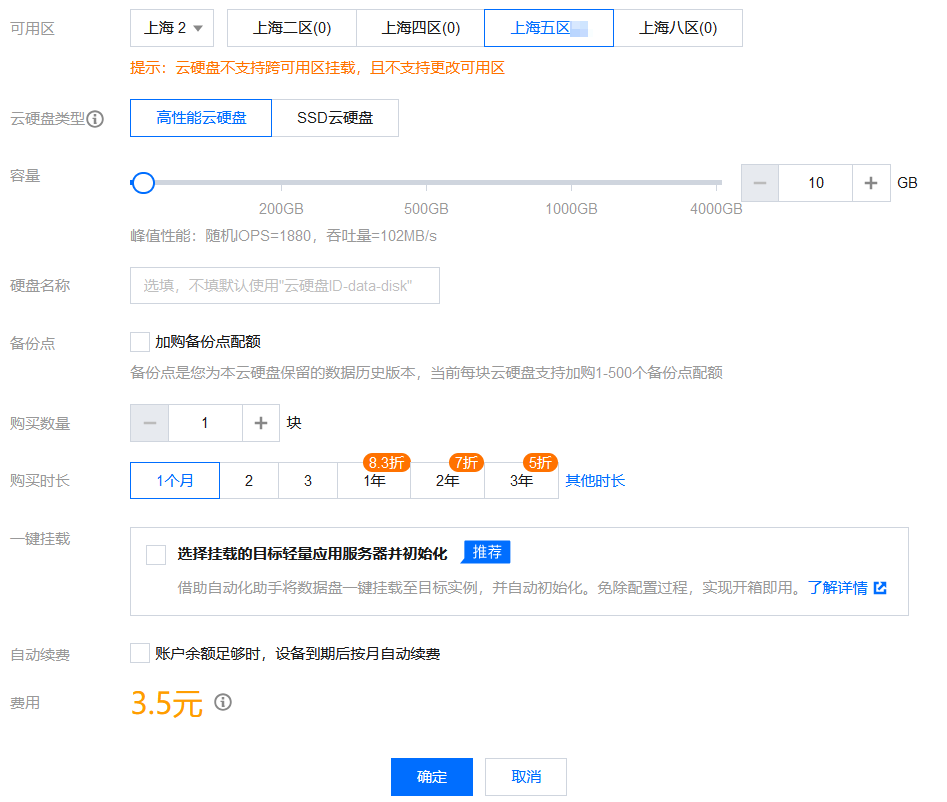The image size is (947, 802).
Task: Click the 硬盘名称 disk name input field
Action: 285,286
